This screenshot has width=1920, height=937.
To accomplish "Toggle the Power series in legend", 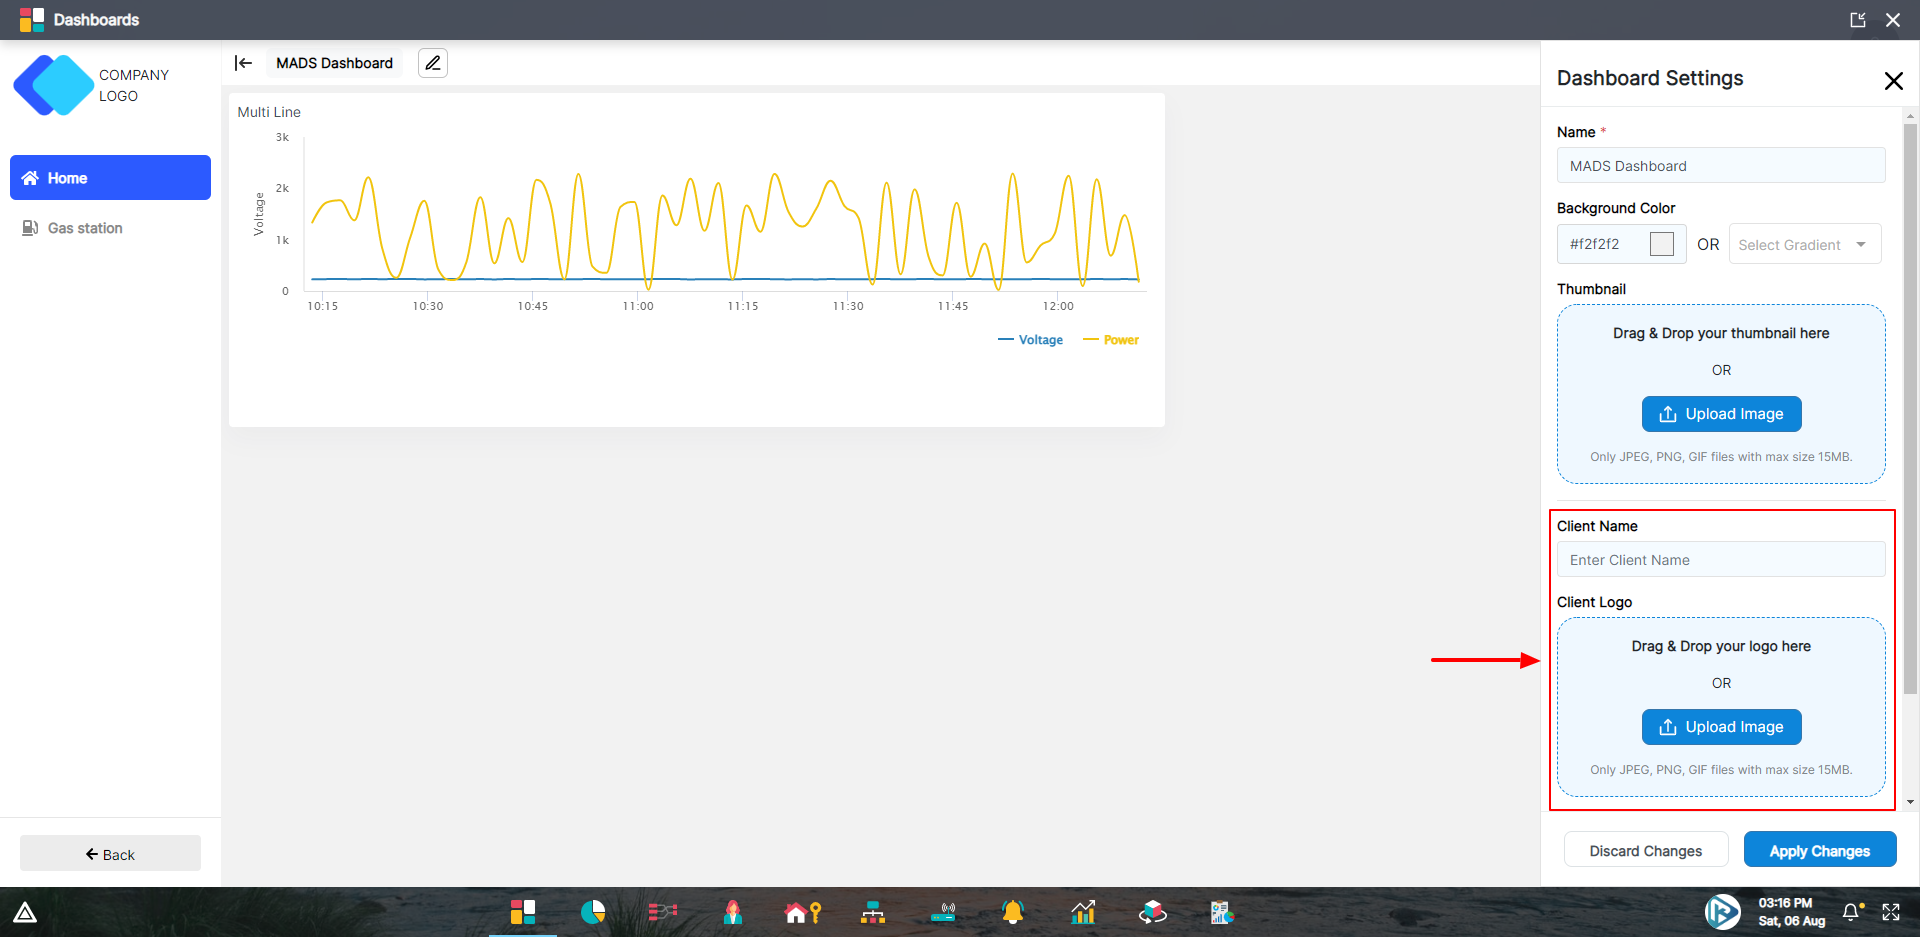I will 1112,340.
